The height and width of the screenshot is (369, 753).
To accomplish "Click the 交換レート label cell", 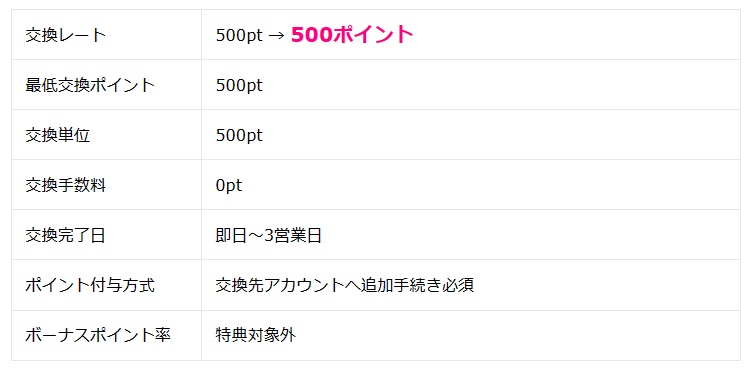I will pyautogui.click(x=106, y=35).
